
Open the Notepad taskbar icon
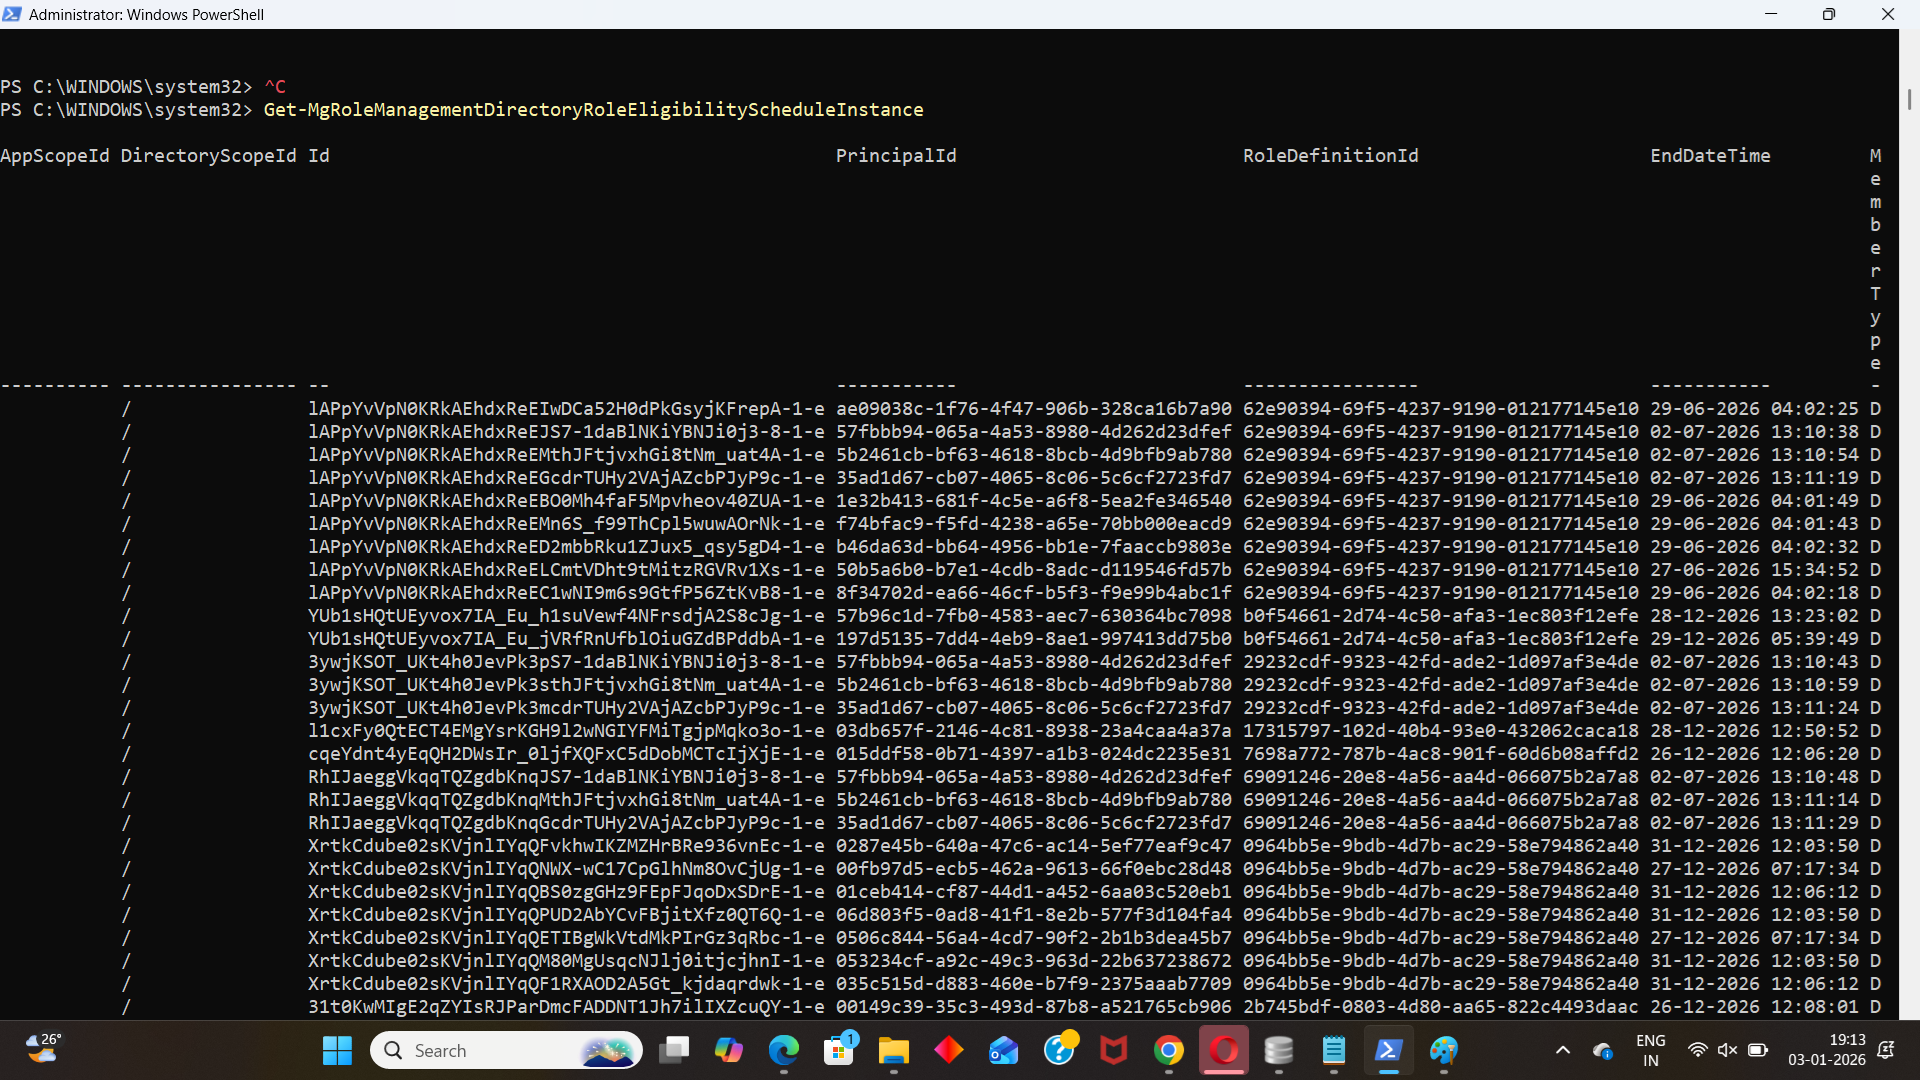(1333, 1050)
